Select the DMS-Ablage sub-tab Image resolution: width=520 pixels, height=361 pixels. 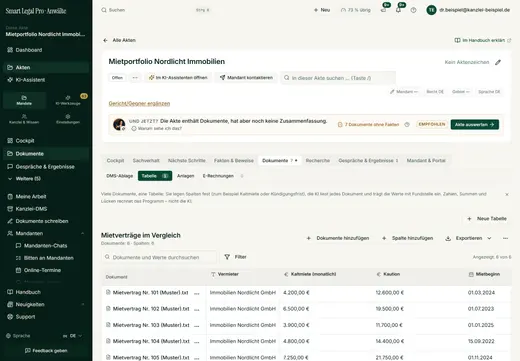pos(119,176)
